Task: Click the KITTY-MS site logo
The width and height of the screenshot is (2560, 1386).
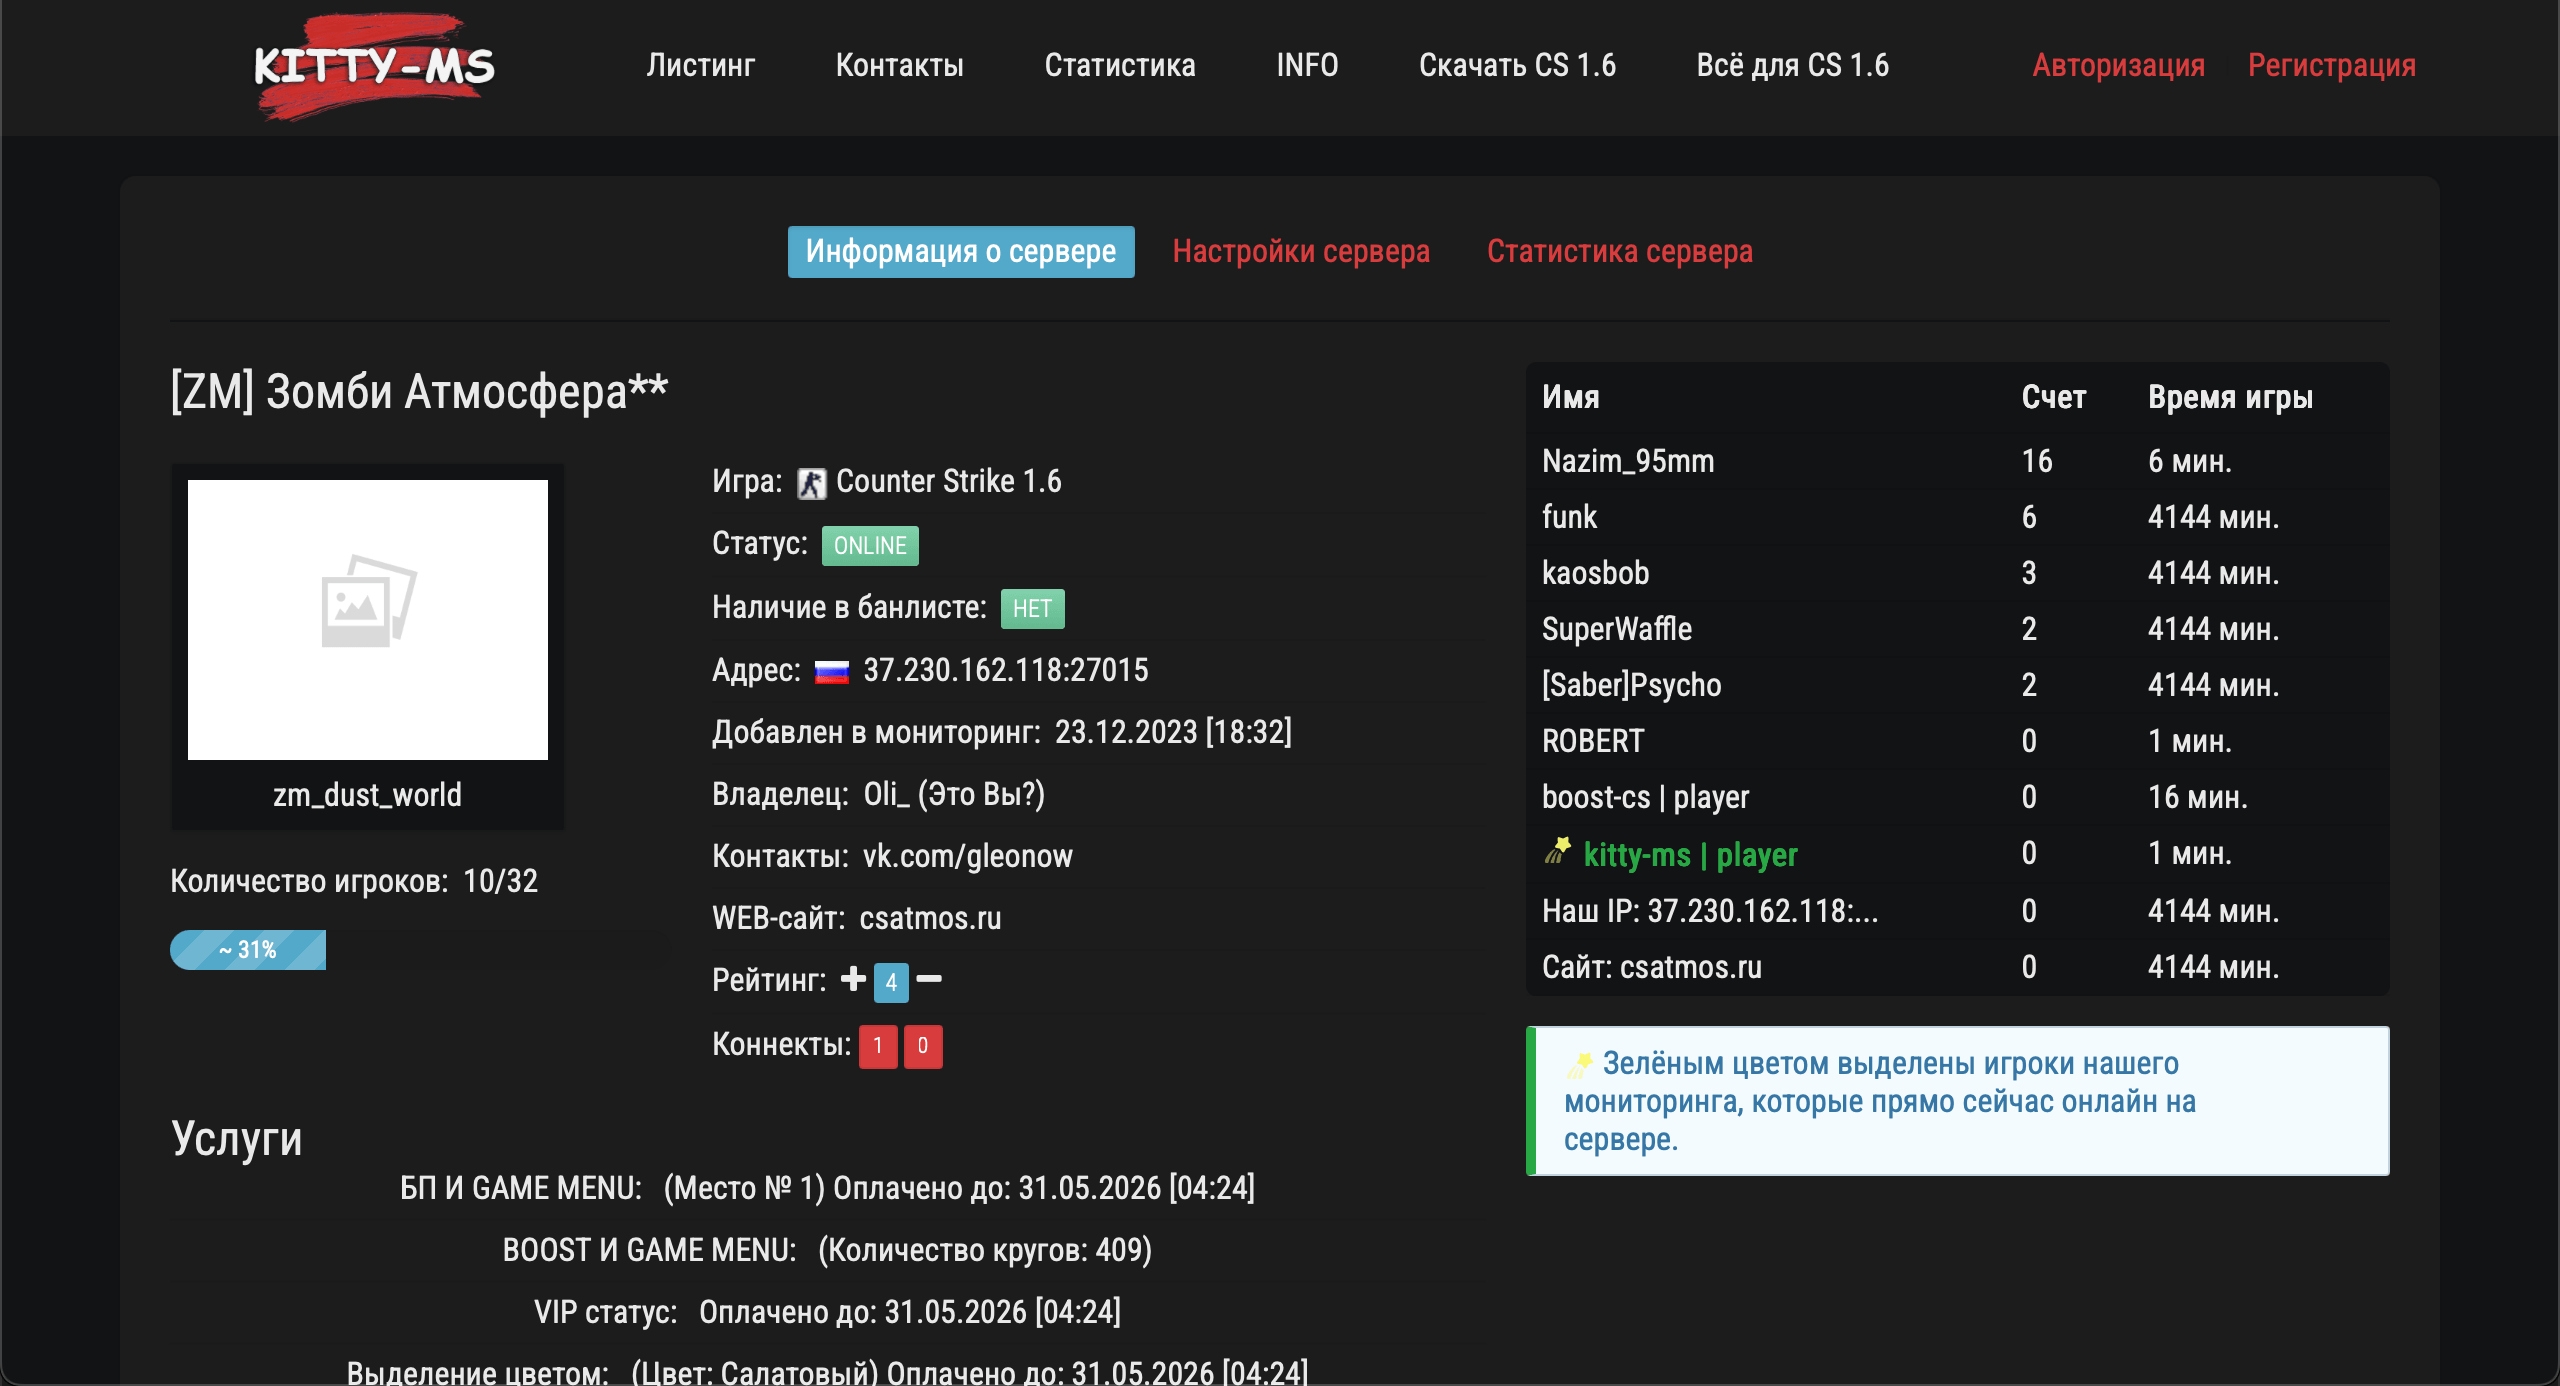Action: pos(375,66)
